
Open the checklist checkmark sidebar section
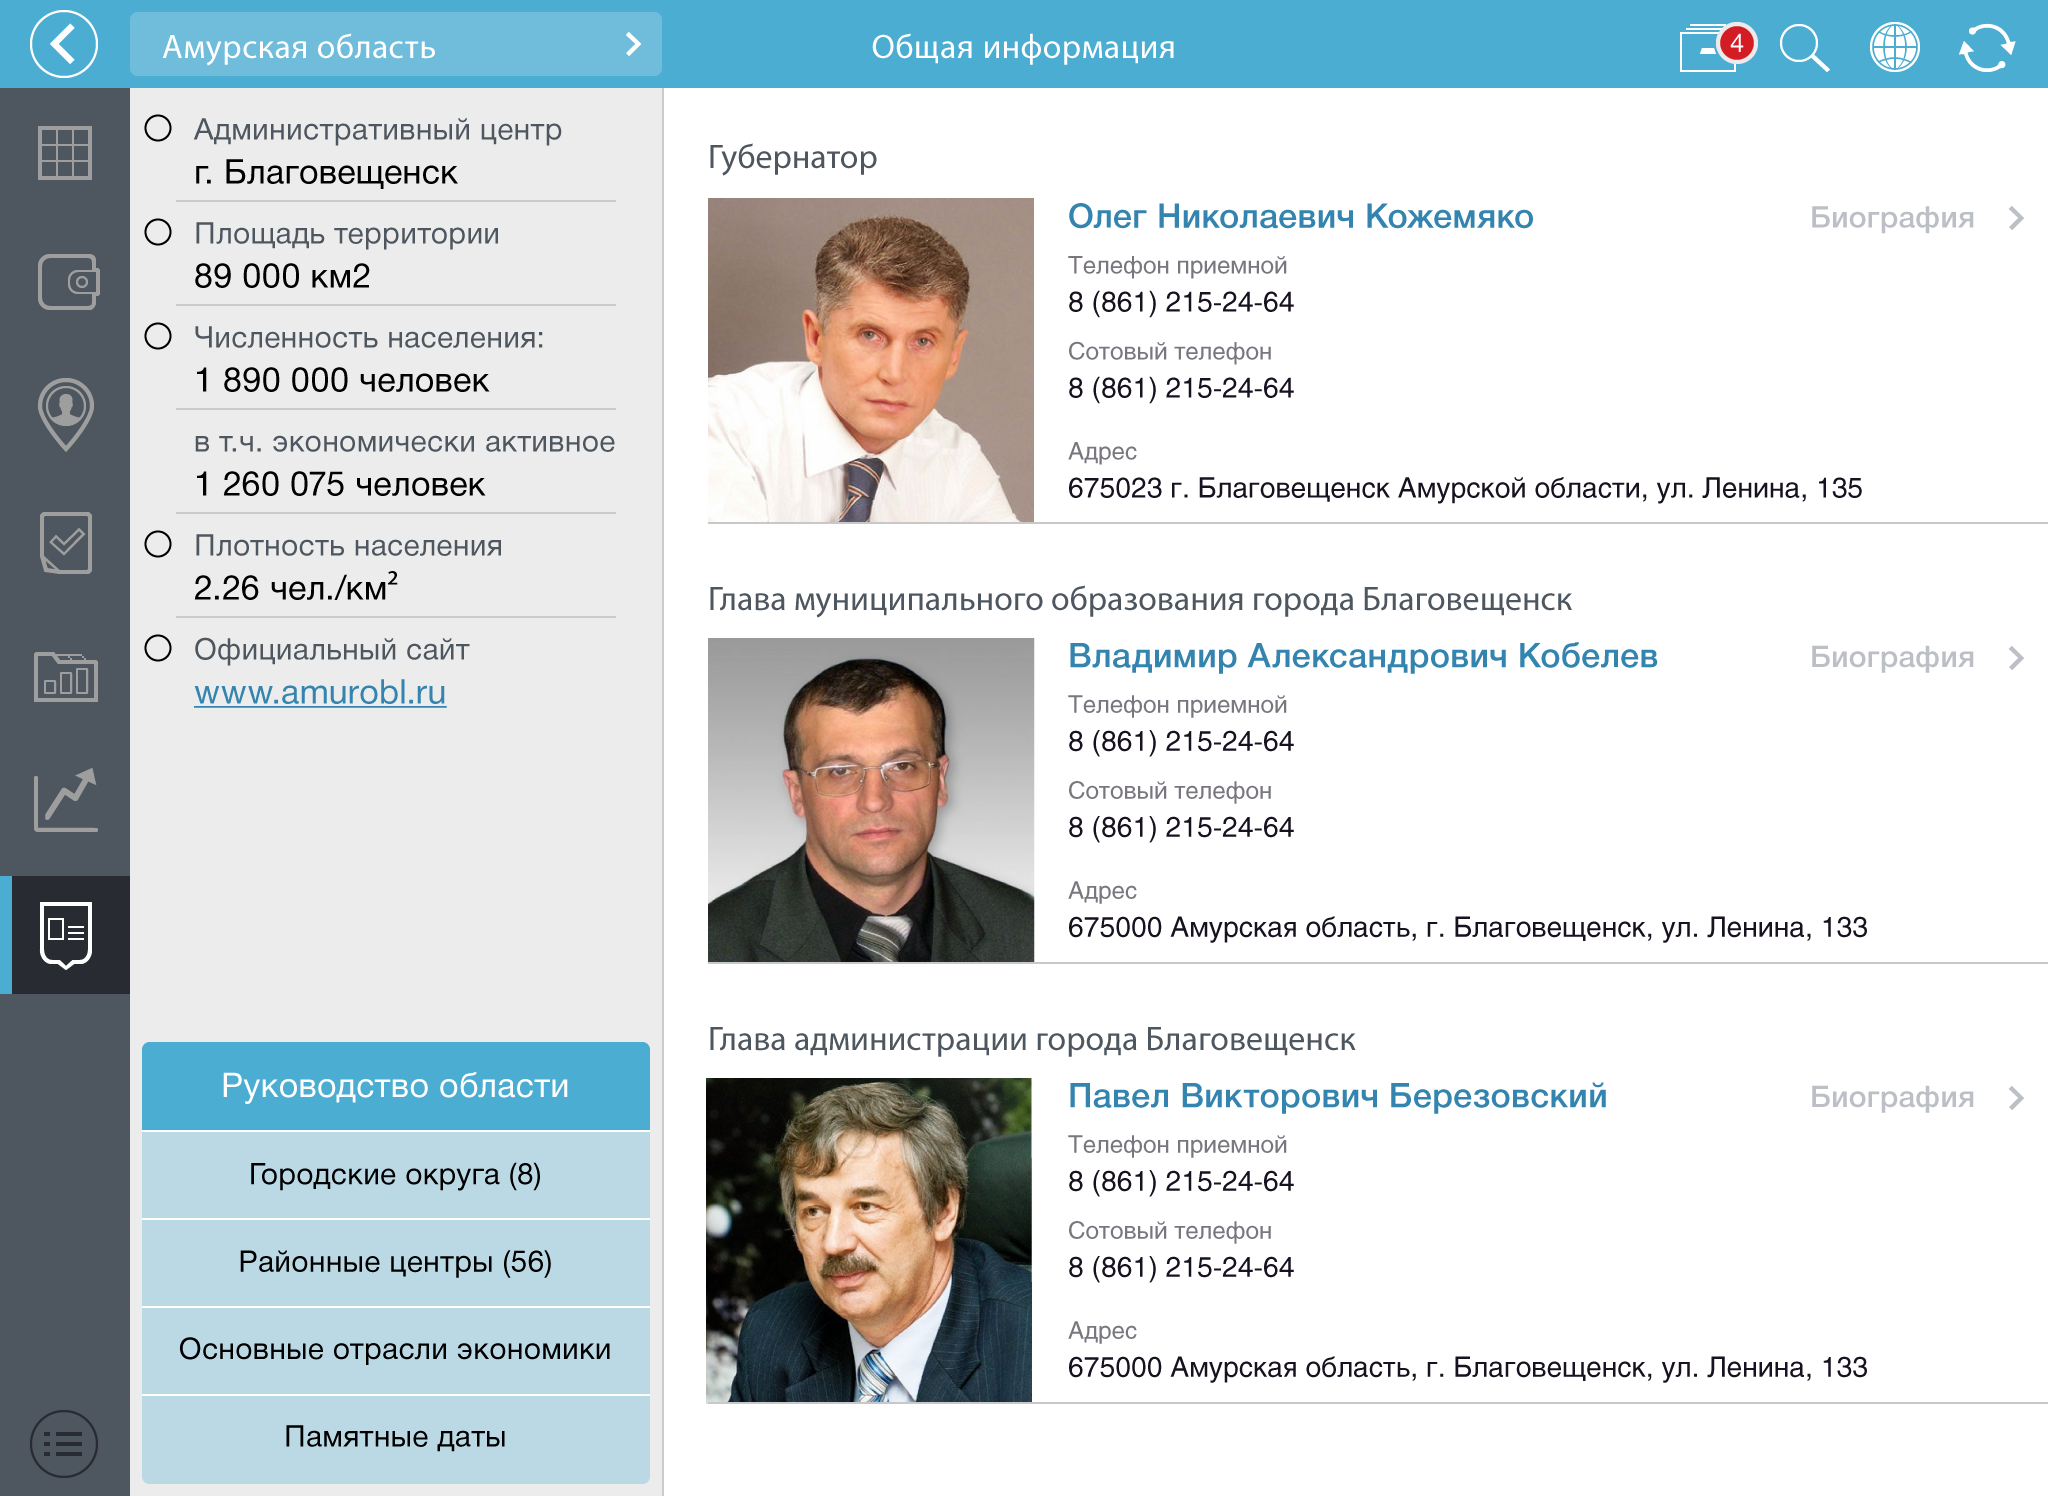click(66, 543)
